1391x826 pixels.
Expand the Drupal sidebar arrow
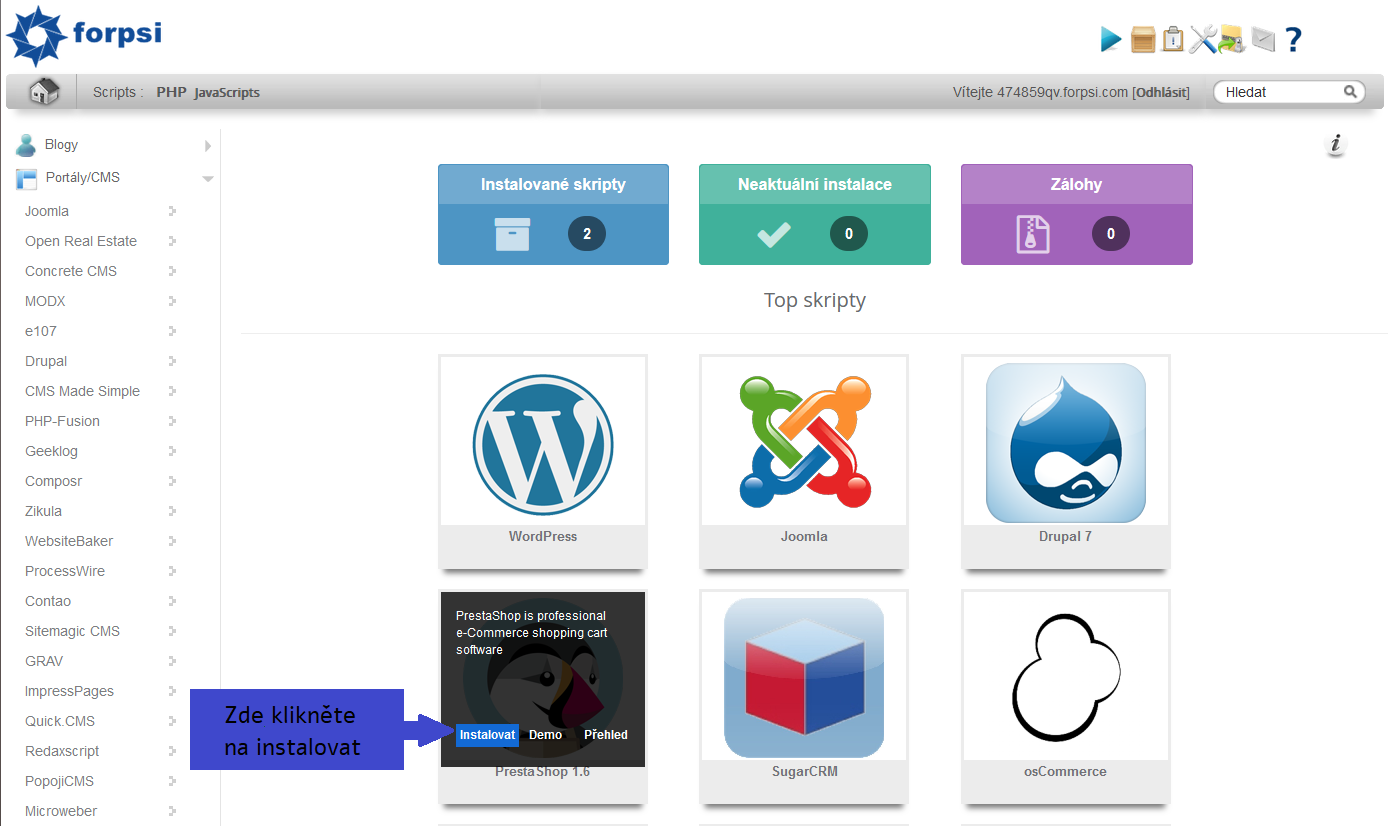172,361
